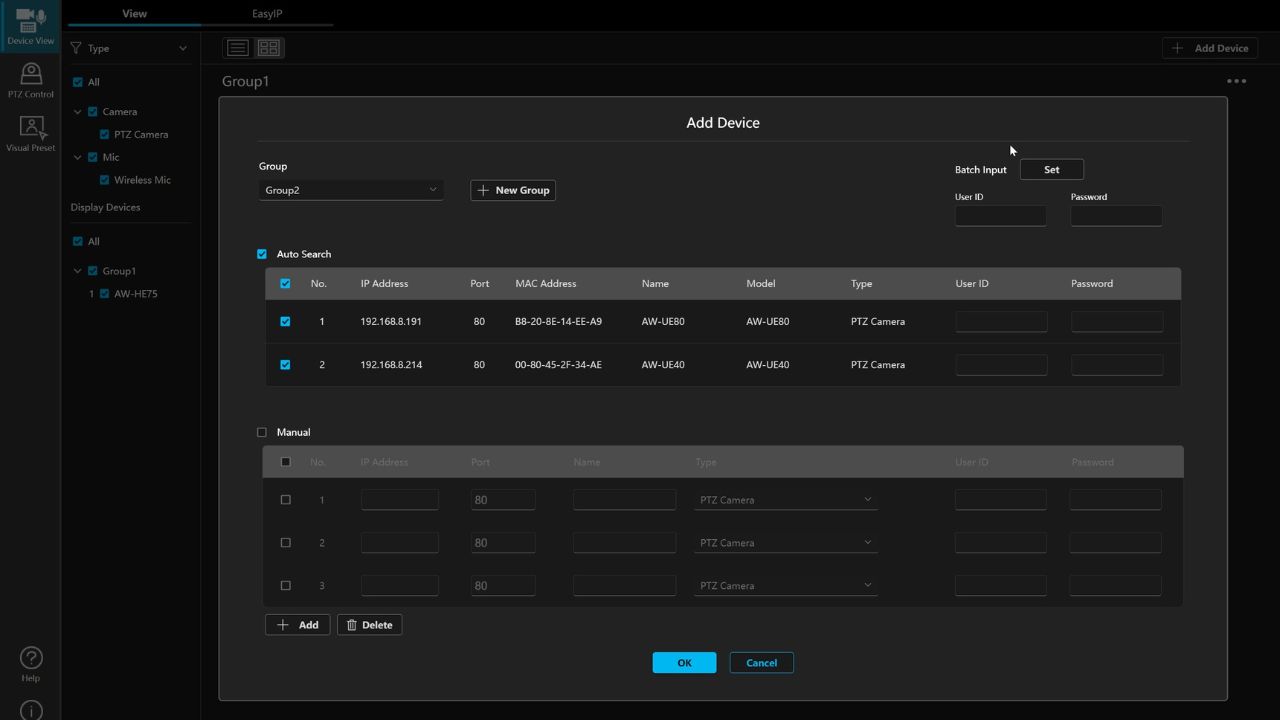Click the Add Device button in the toolbar
The height and width of the screenshot is (720, 1280).
(x=1210, y=48)
